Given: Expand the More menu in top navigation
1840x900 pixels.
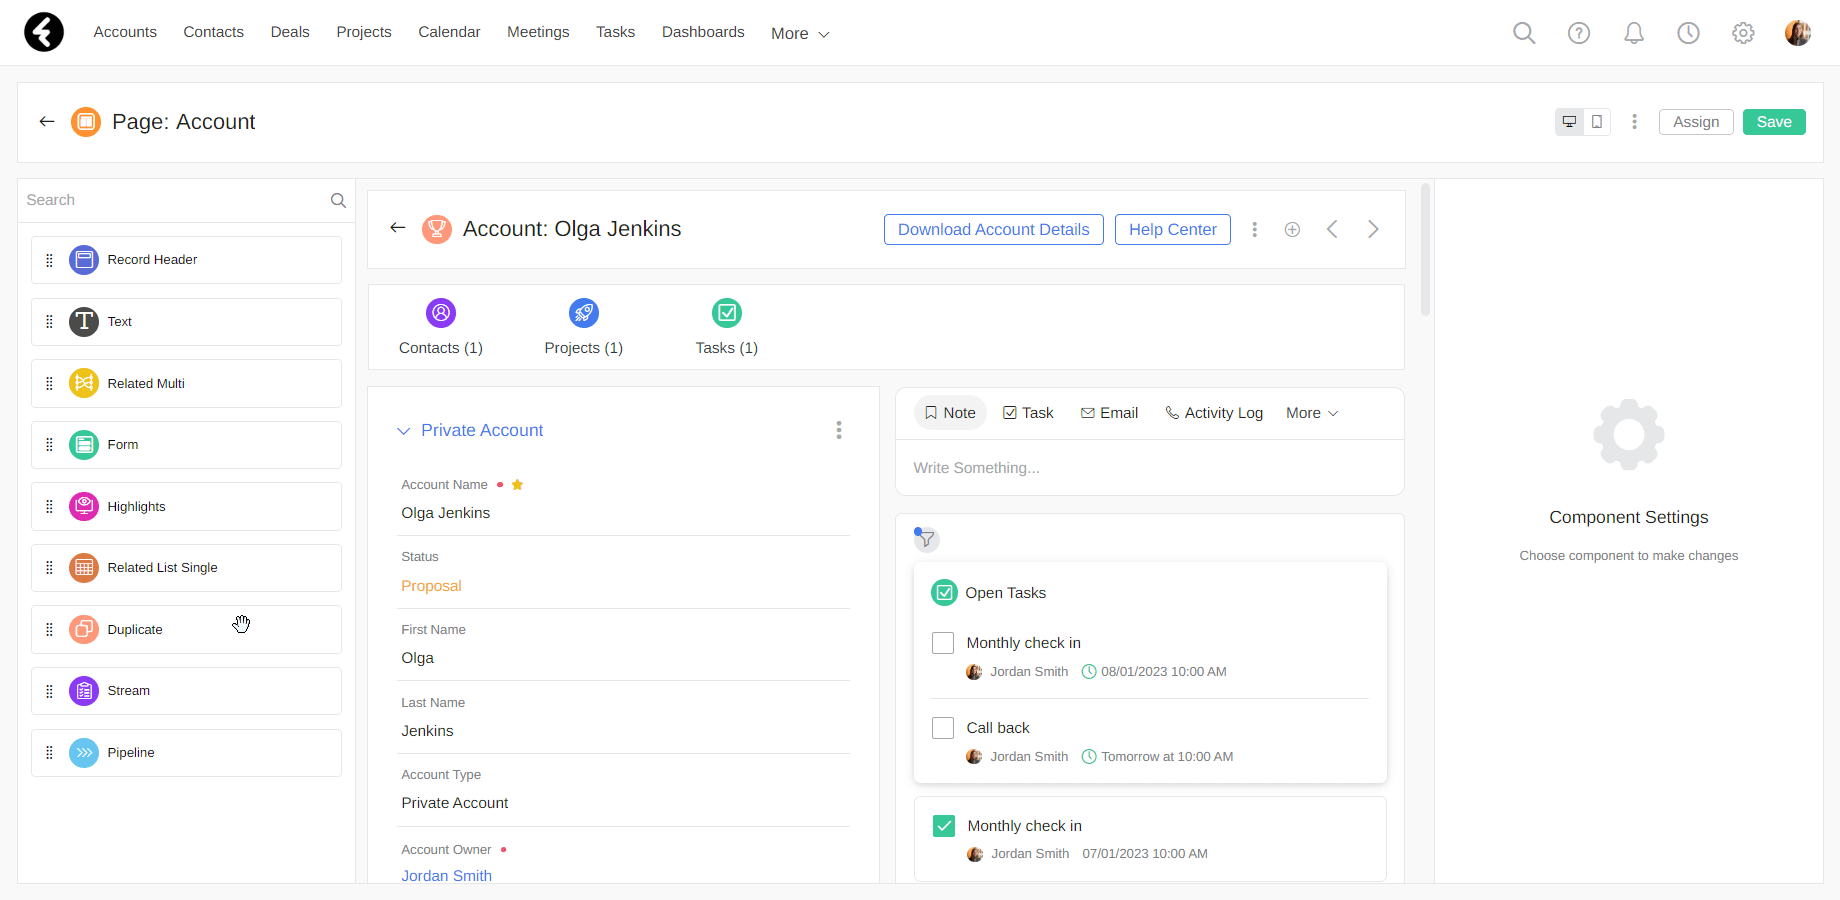Looking at the screenshot, I should [800, 34].
